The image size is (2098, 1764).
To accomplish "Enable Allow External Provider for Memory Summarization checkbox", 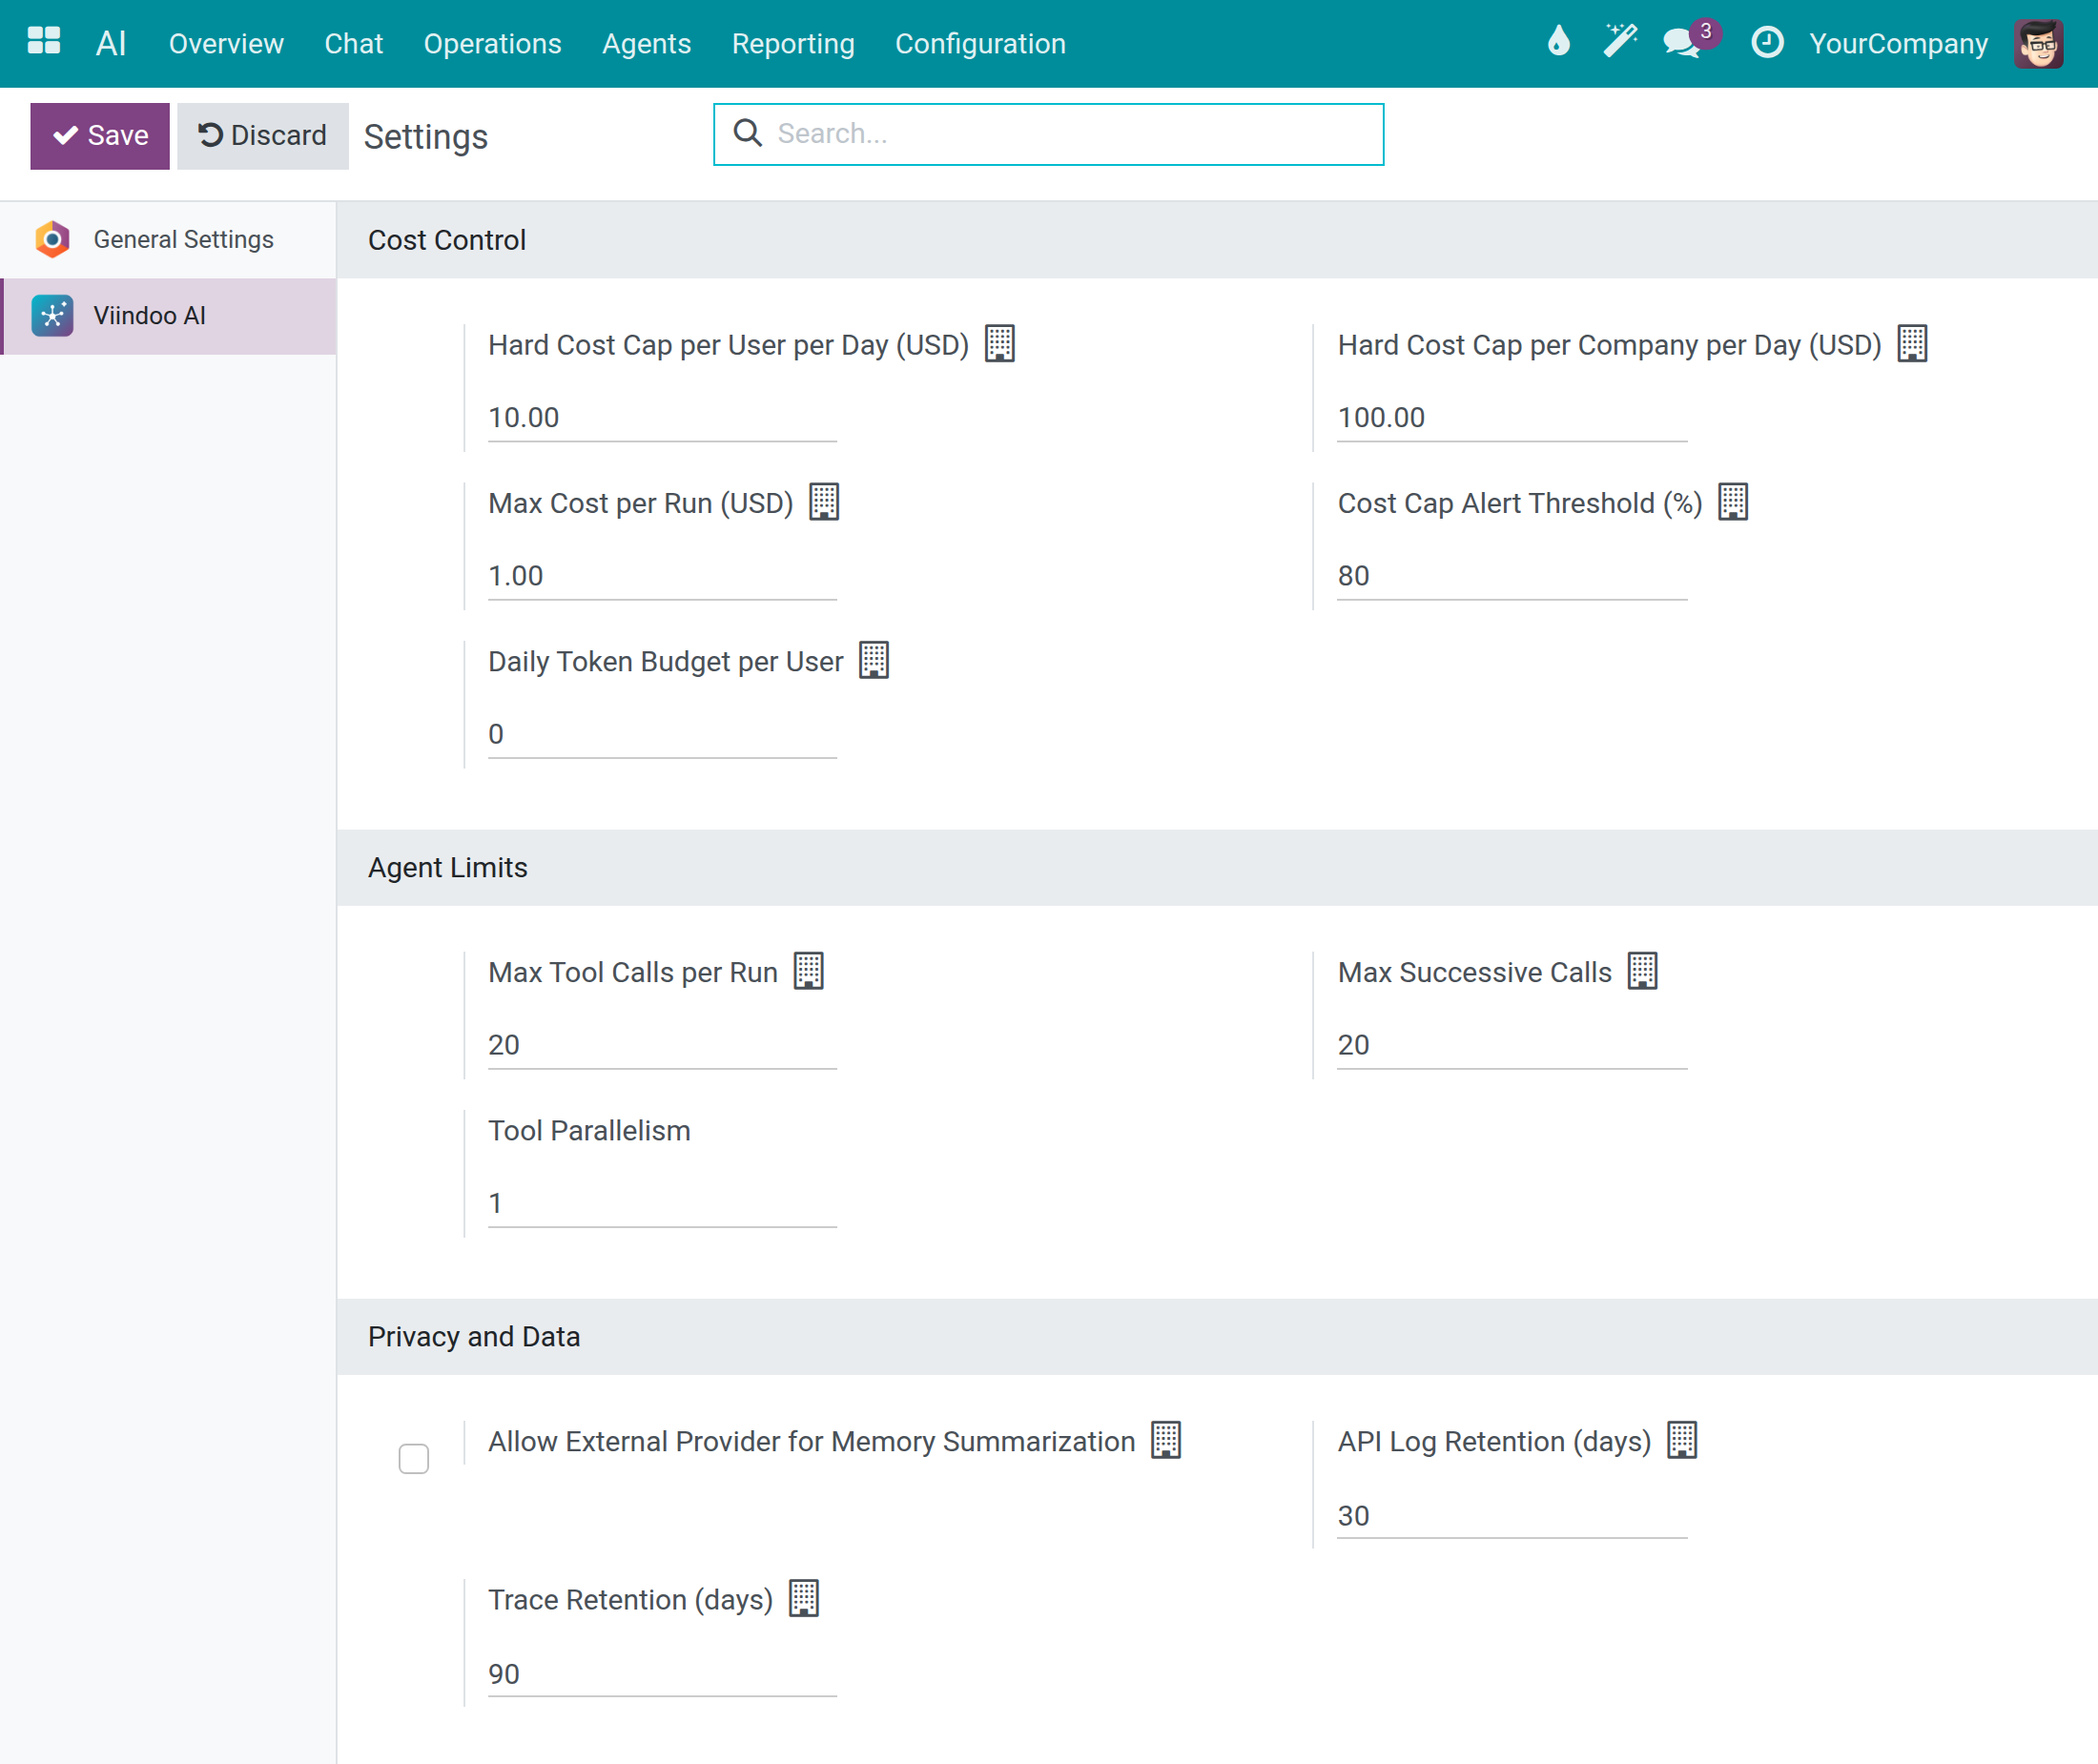I will coord(414,1459).
